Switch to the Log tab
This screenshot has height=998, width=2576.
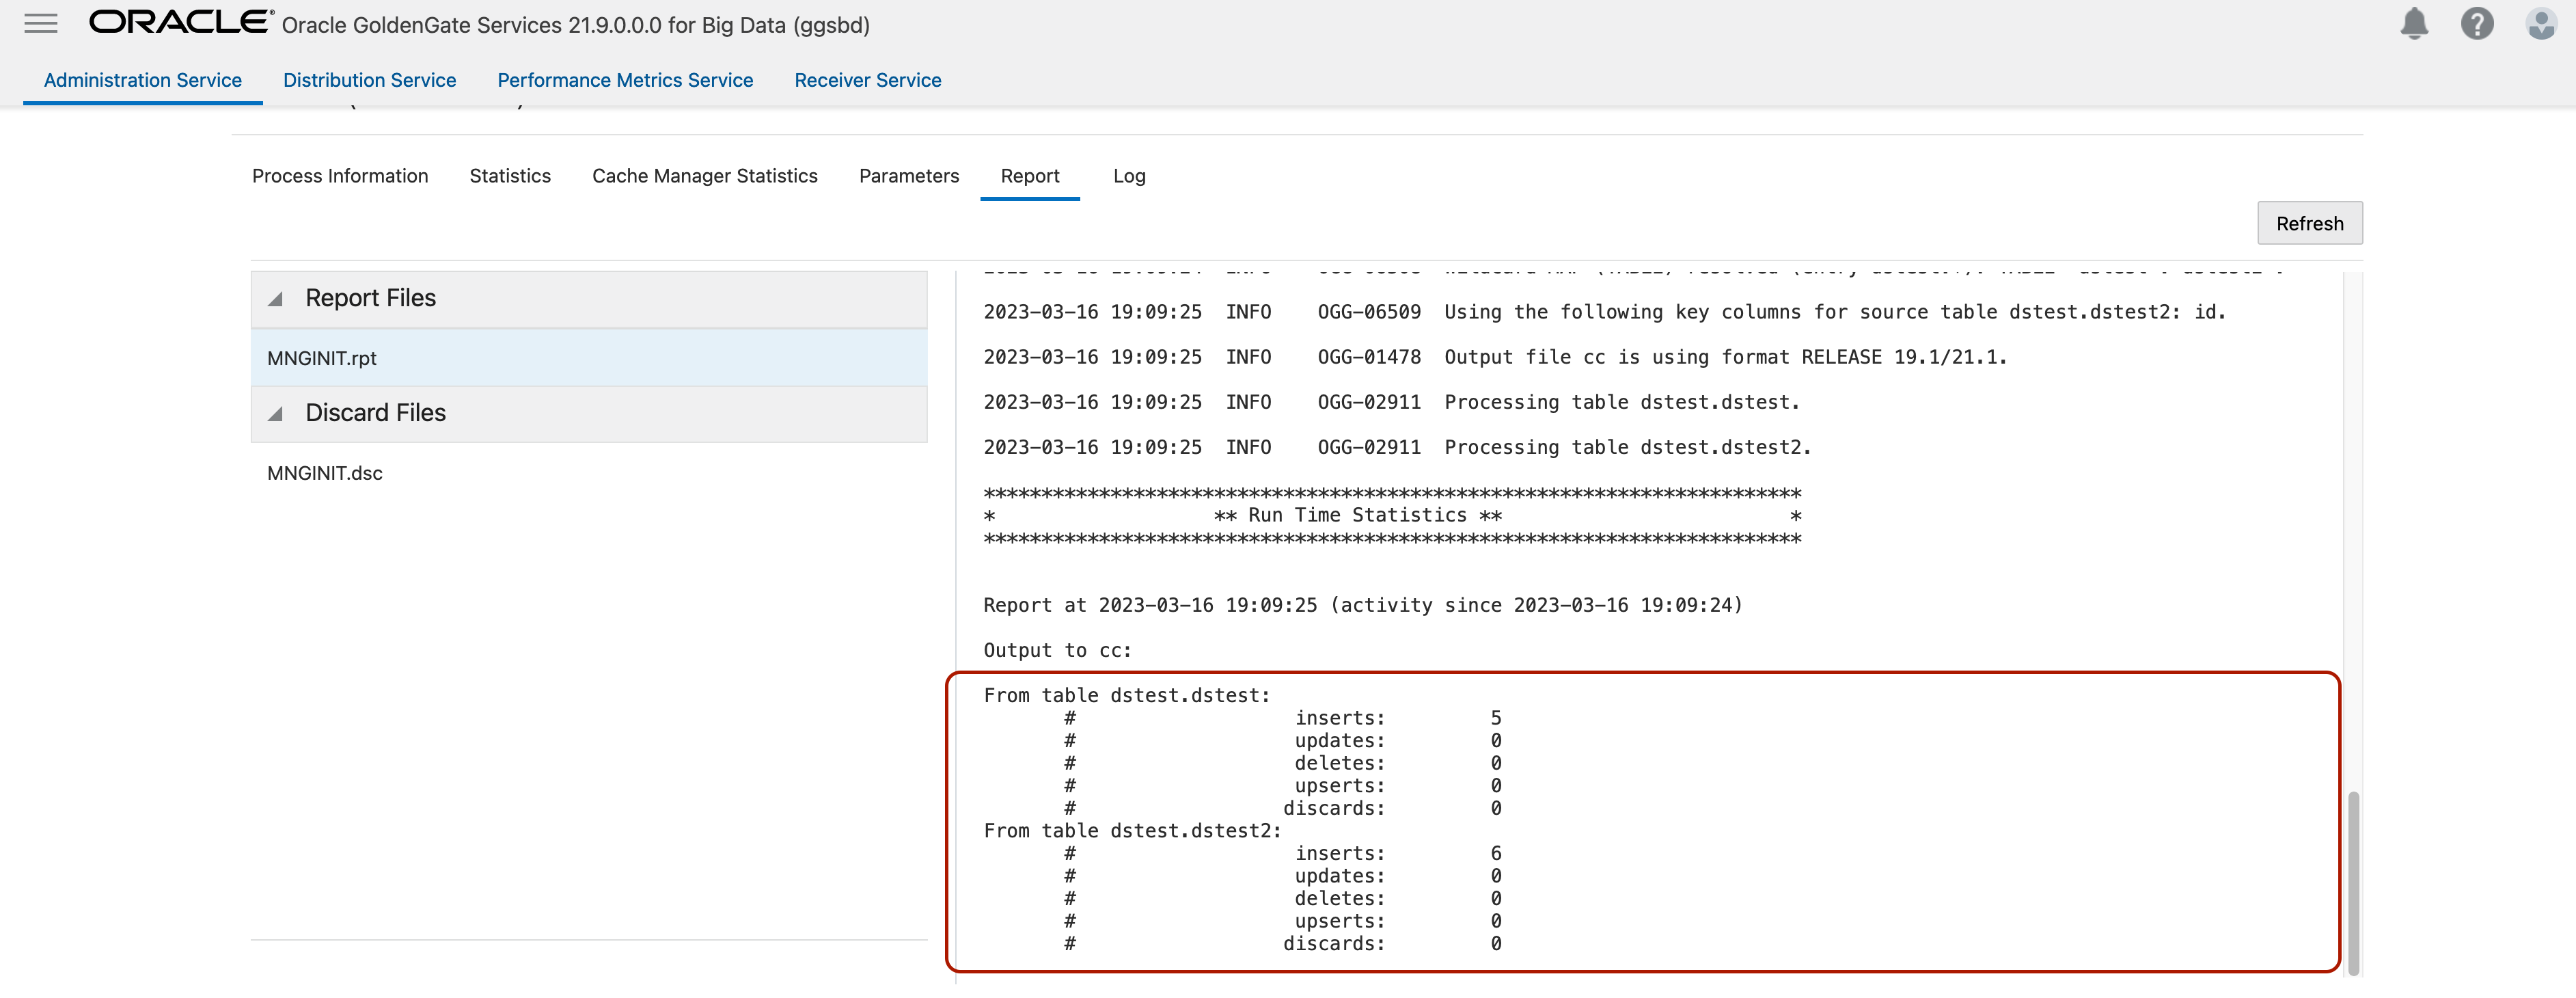pyautogui.click(x=1129, y=176)
